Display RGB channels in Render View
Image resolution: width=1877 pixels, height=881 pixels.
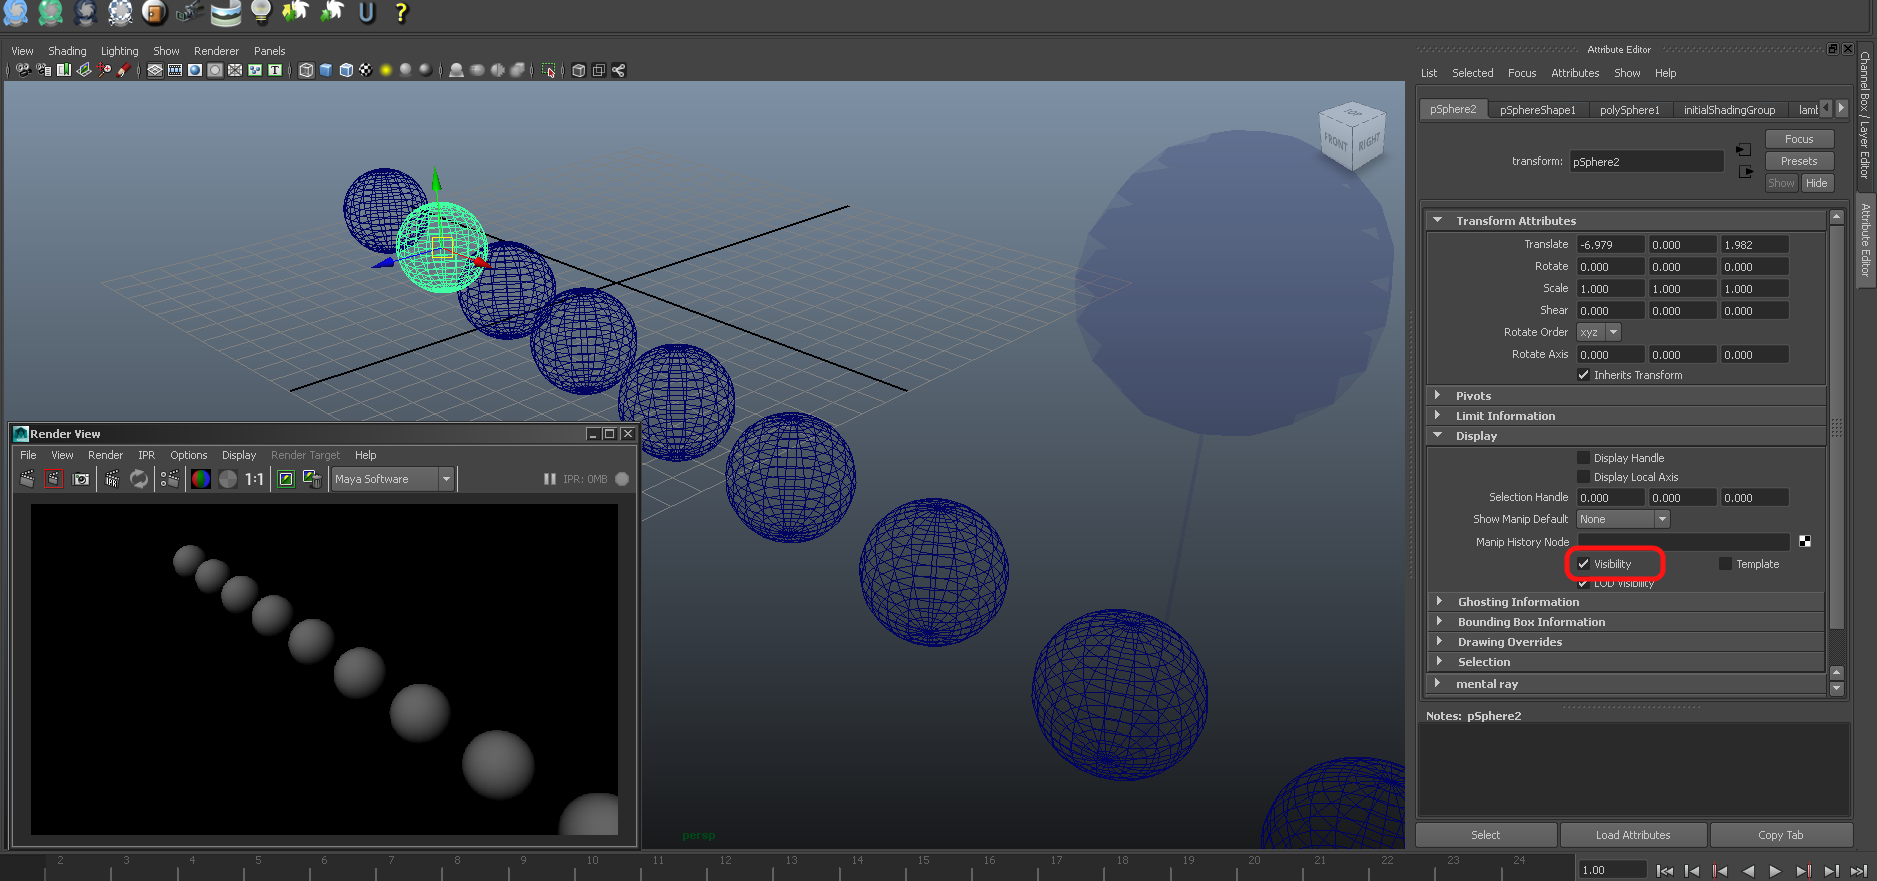(201, 479)
